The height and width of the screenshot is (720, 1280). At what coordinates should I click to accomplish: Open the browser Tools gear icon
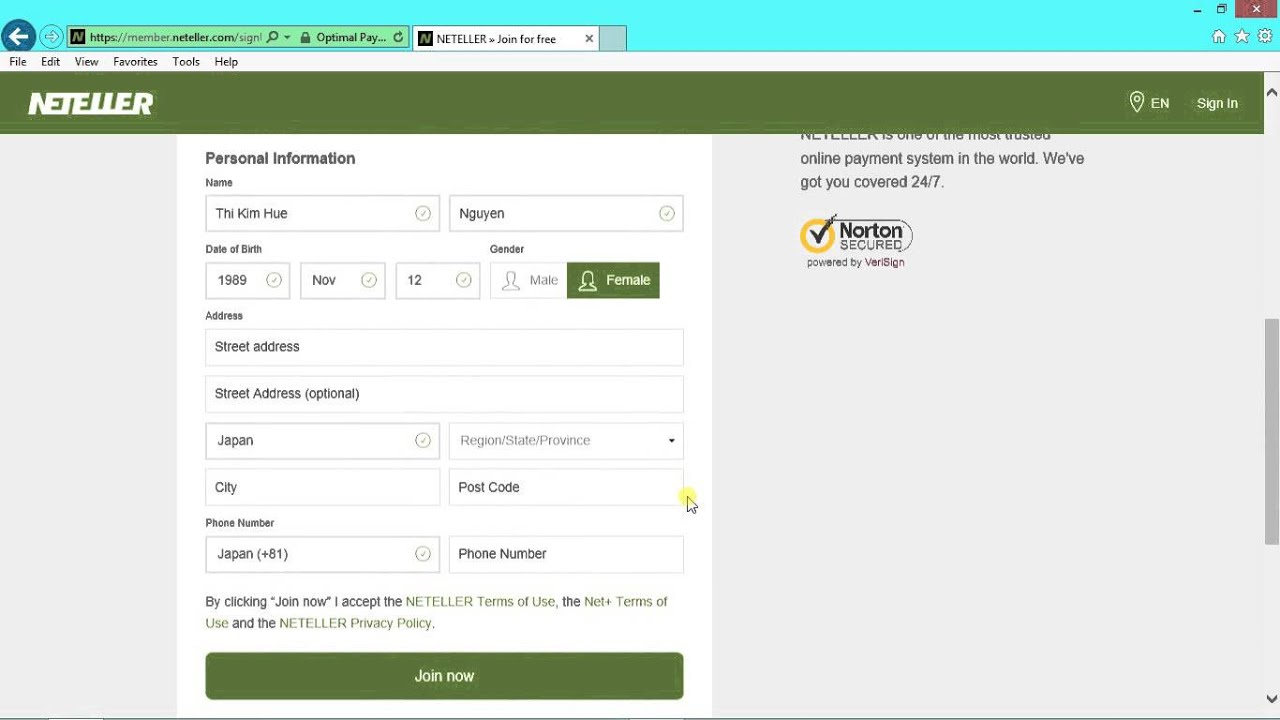click(1265, 37)
